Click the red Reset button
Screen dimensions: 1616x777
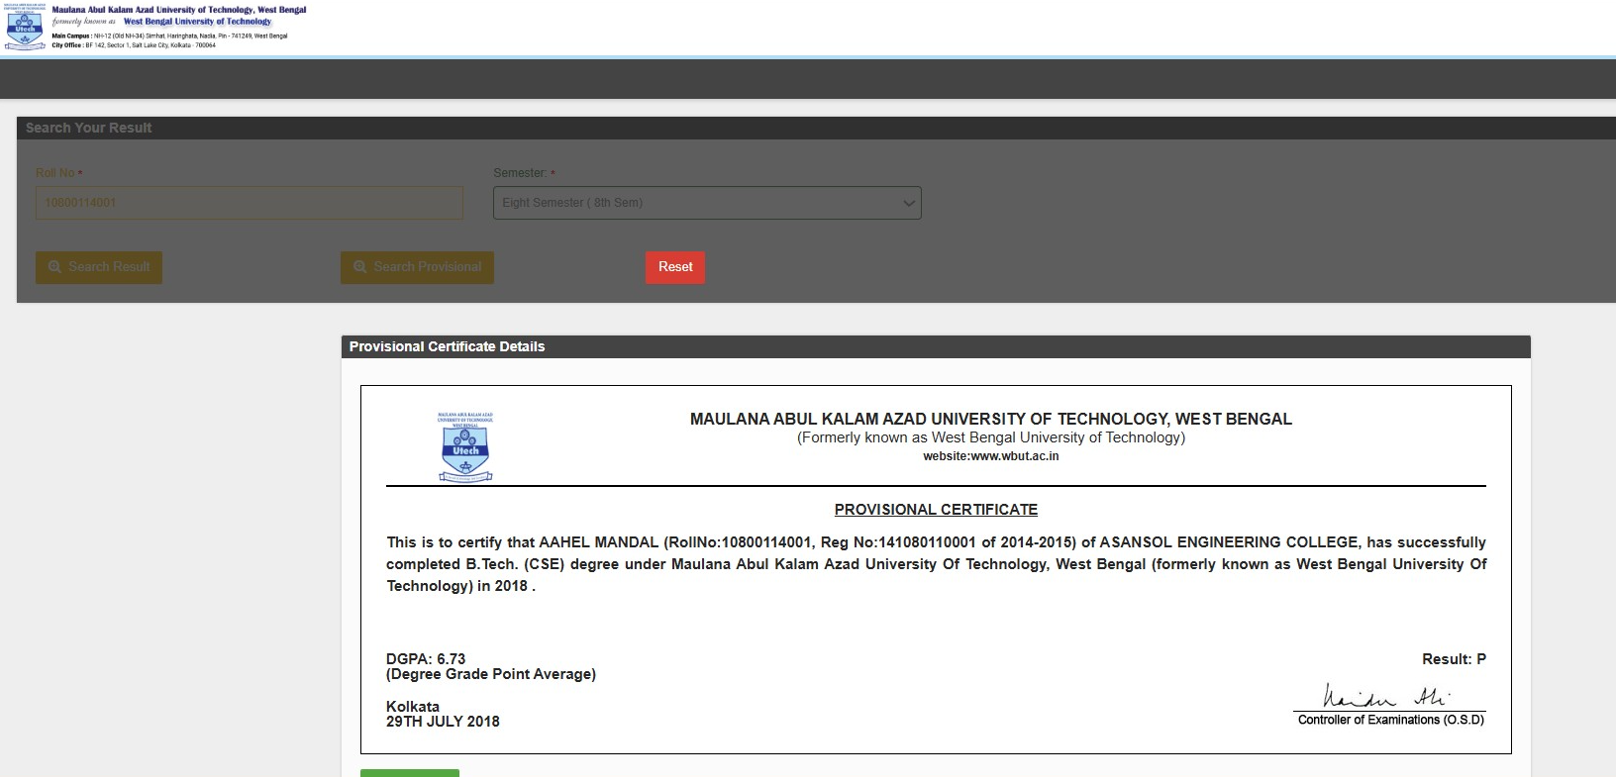pos(675,267)
